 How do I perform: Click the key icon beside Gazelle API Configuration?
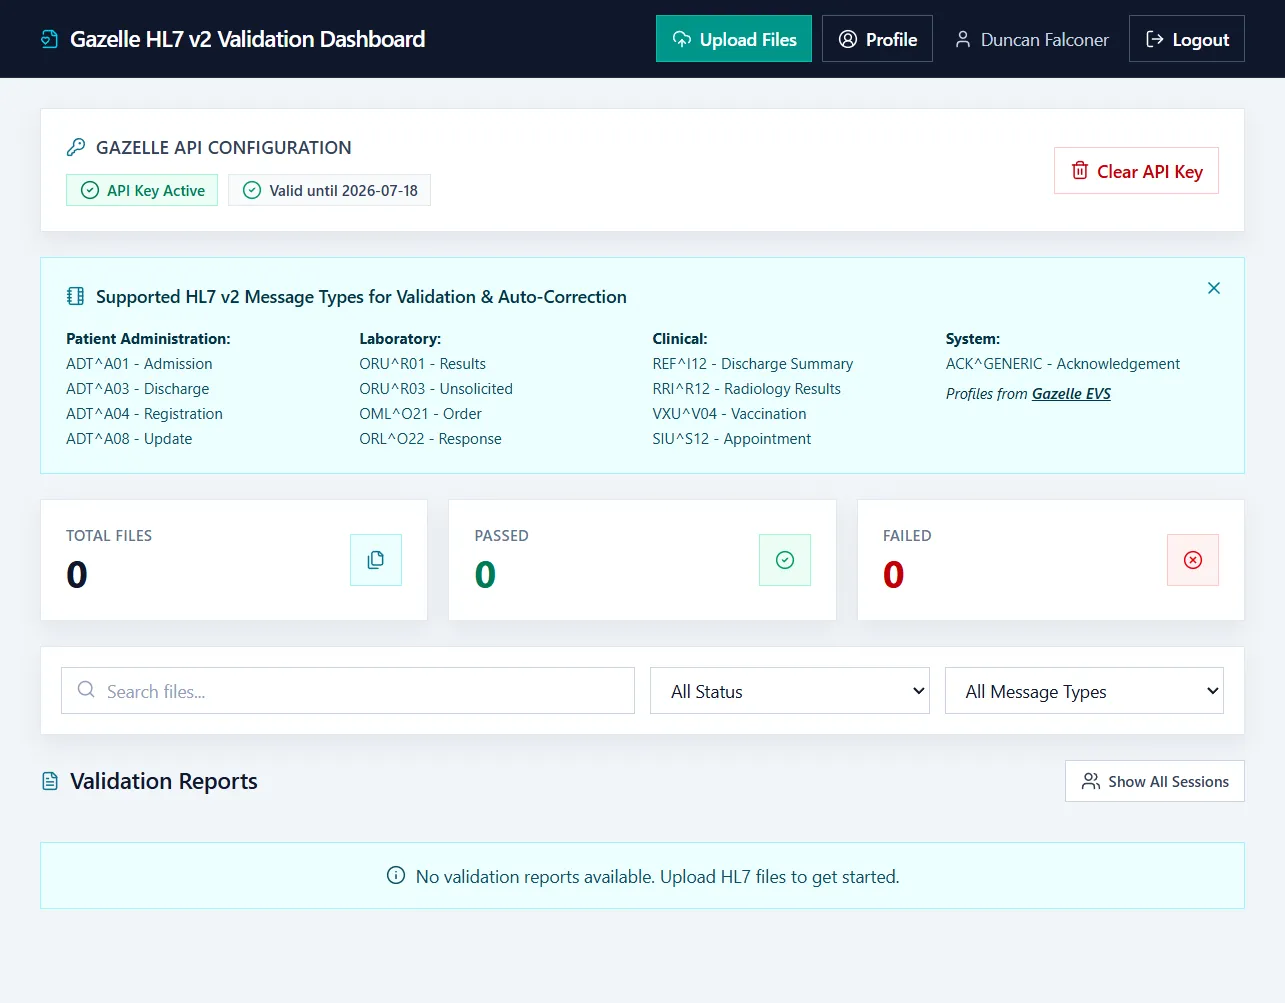click(x=76, y=147)
